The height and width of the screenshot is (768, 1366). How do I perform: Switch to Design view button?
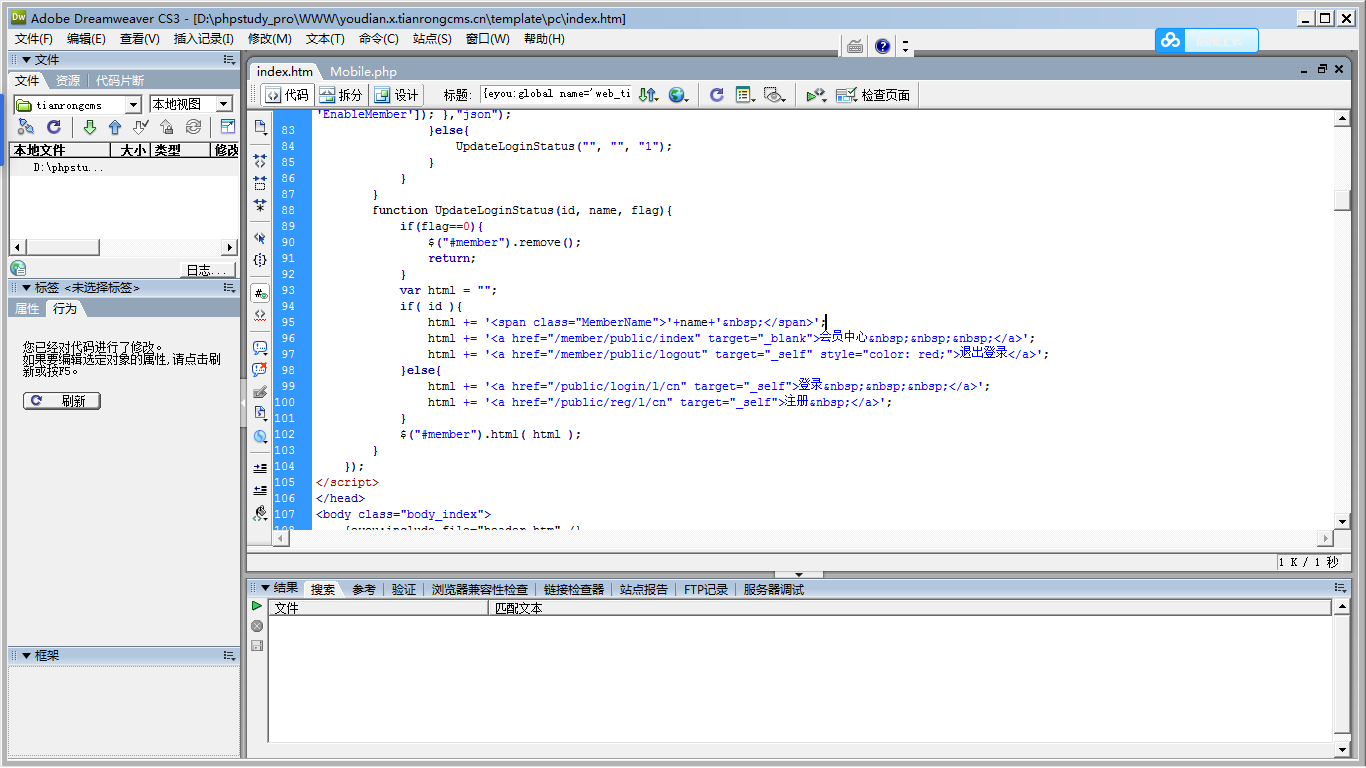point(396,95)
